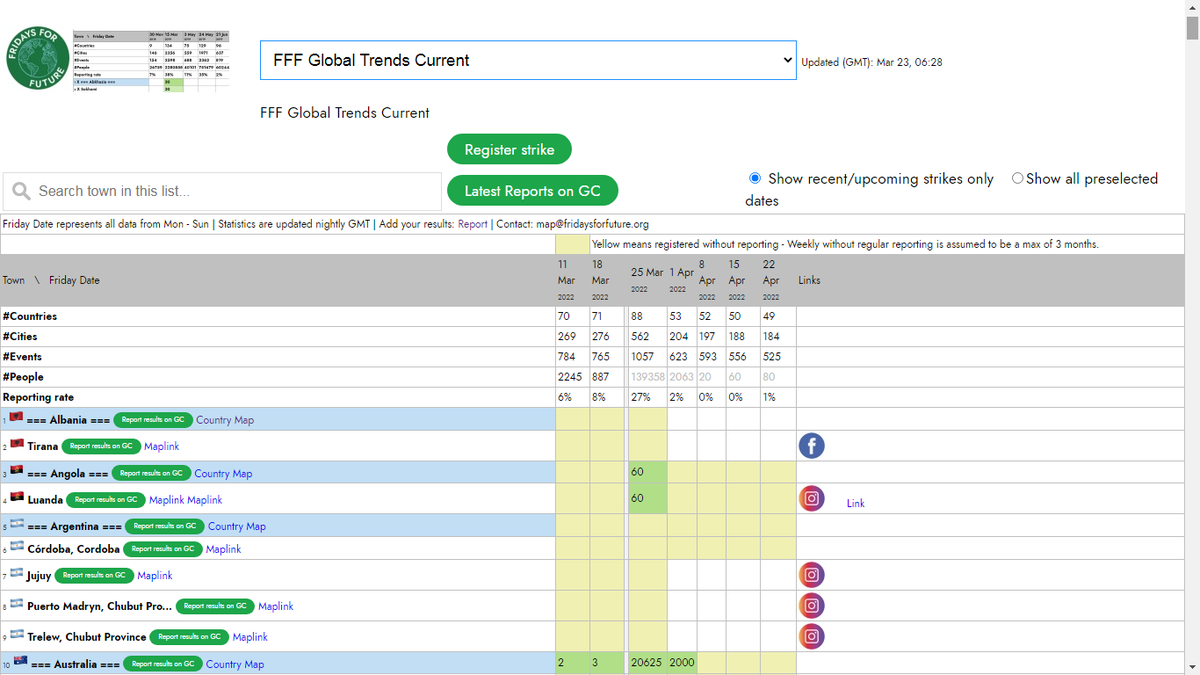Image resolution: width=1200 pixels, height=675 pixels.
Task: Open the Córdoba Maplink
Action: pos(223,549)
